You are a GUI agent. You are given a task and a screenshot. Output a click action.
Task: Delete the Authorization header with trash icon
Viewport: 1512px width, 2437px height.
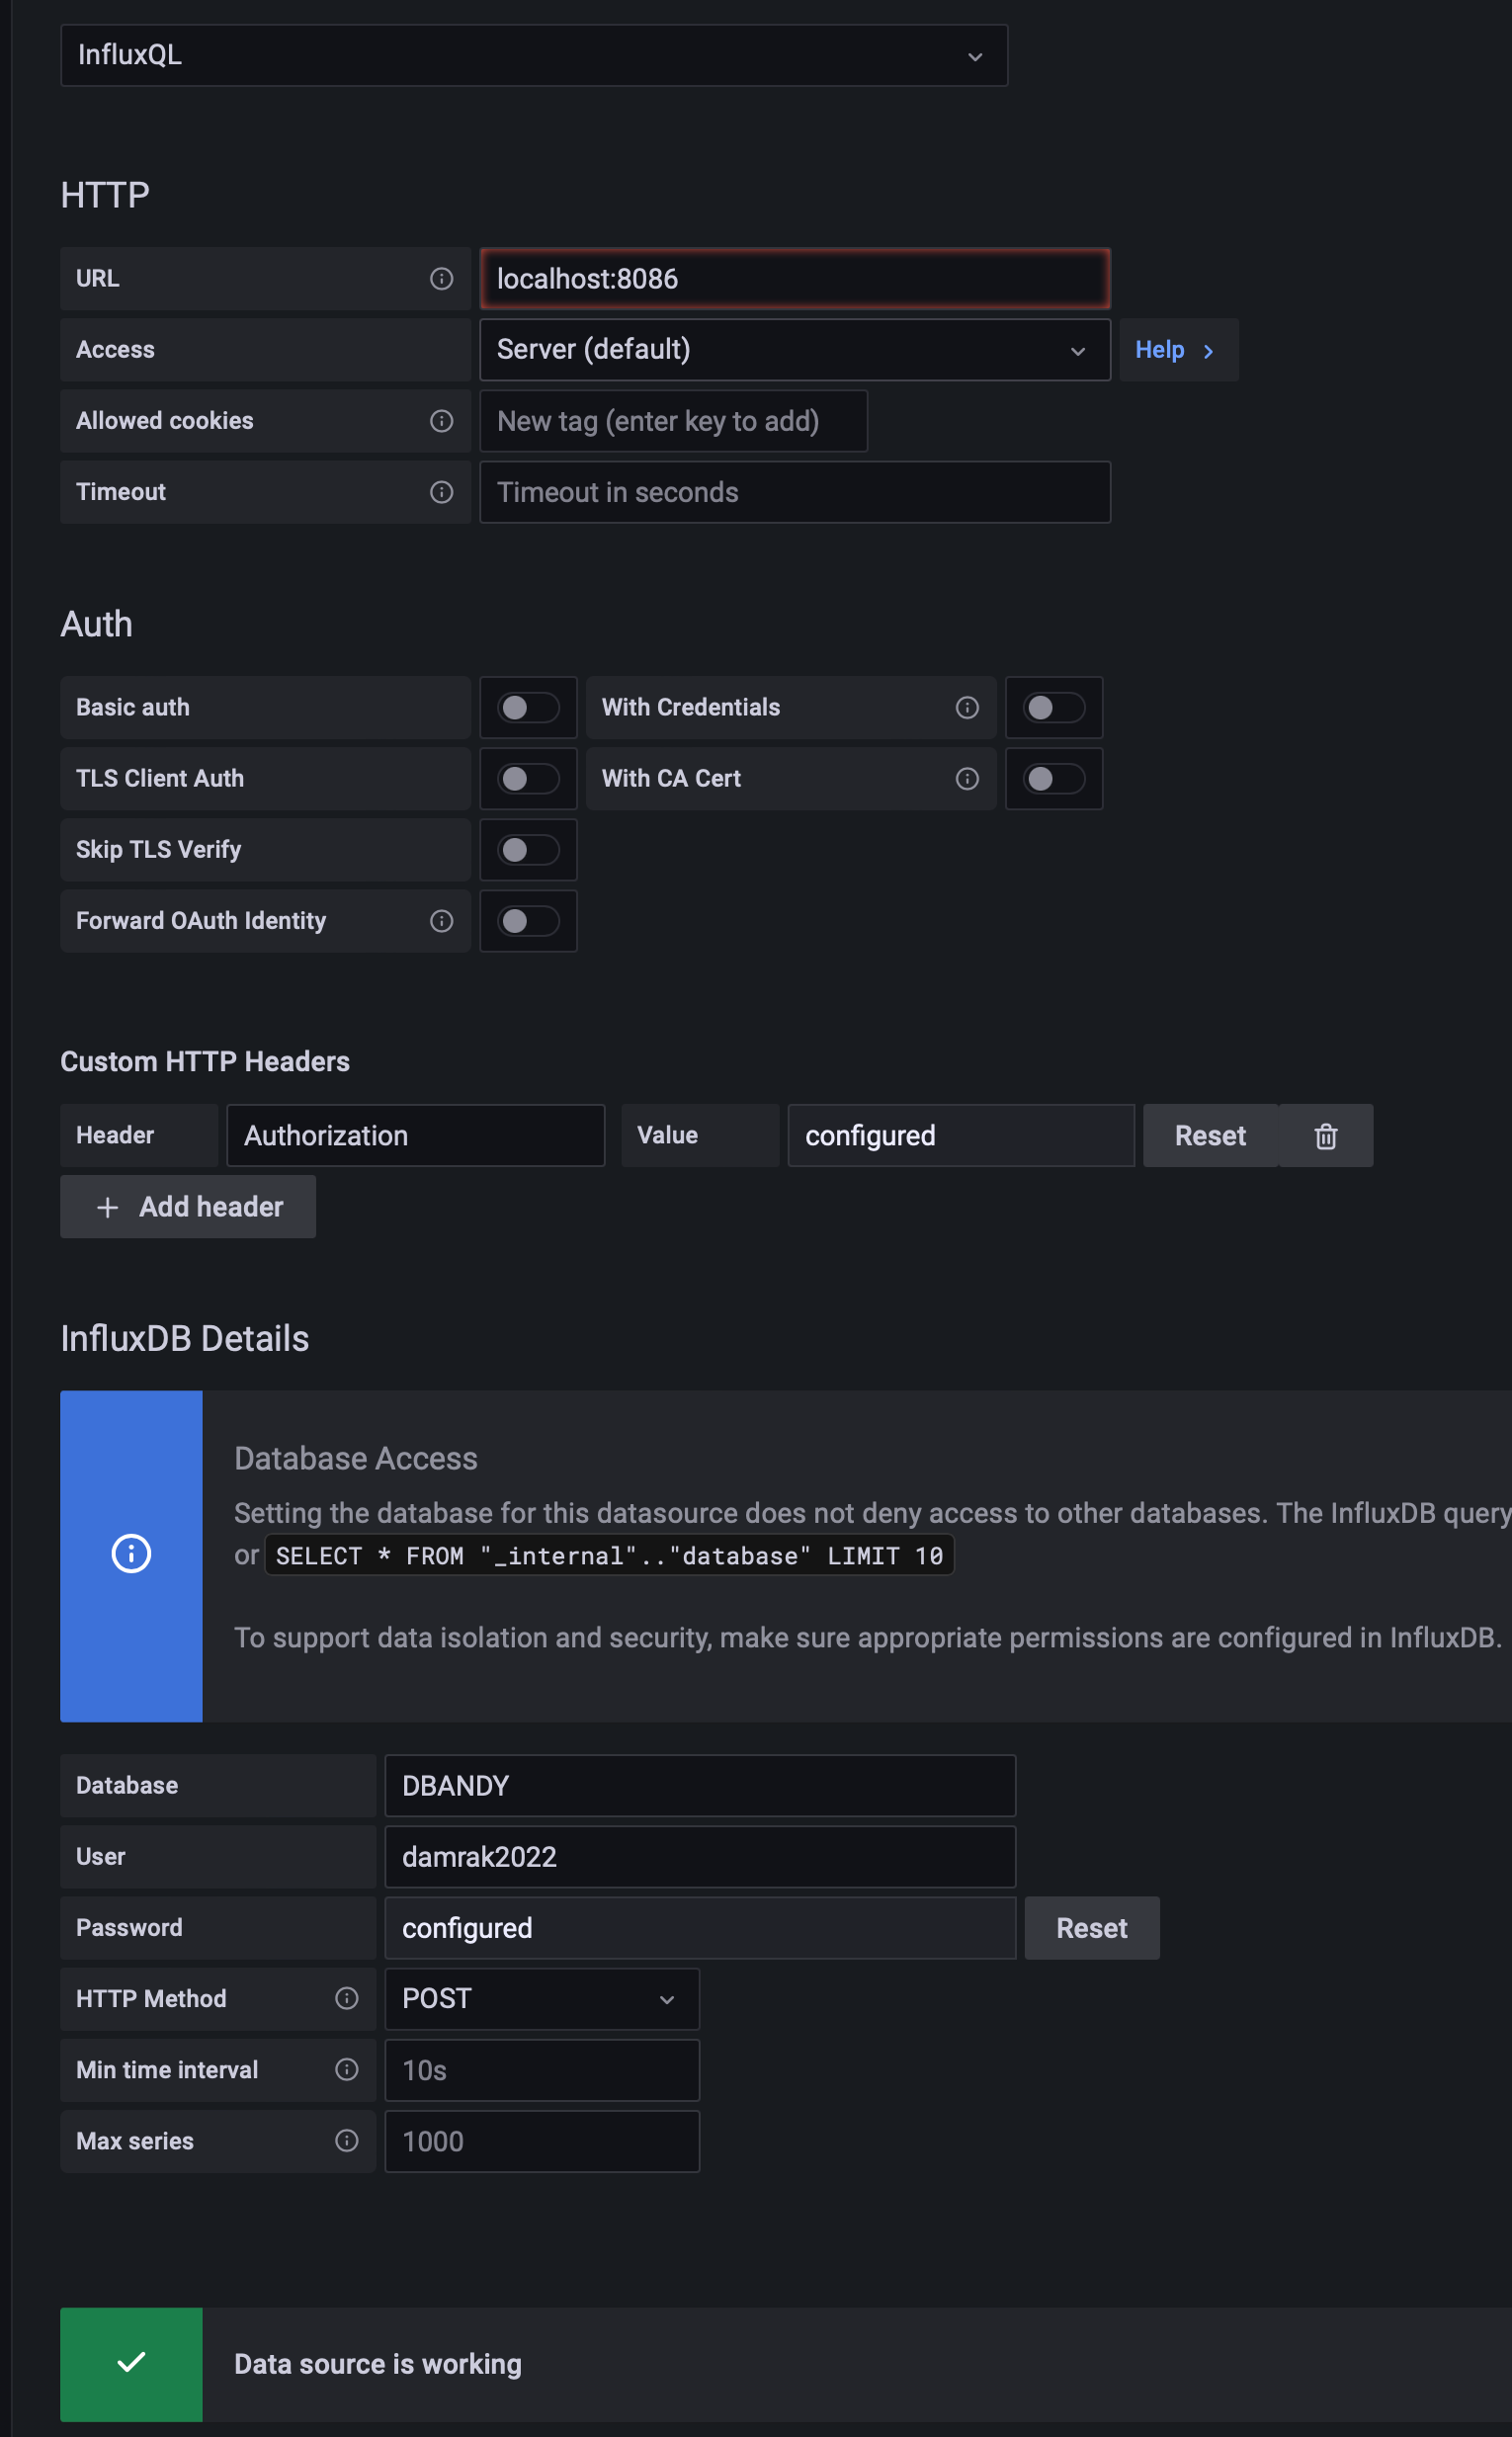(1326, 1136)
